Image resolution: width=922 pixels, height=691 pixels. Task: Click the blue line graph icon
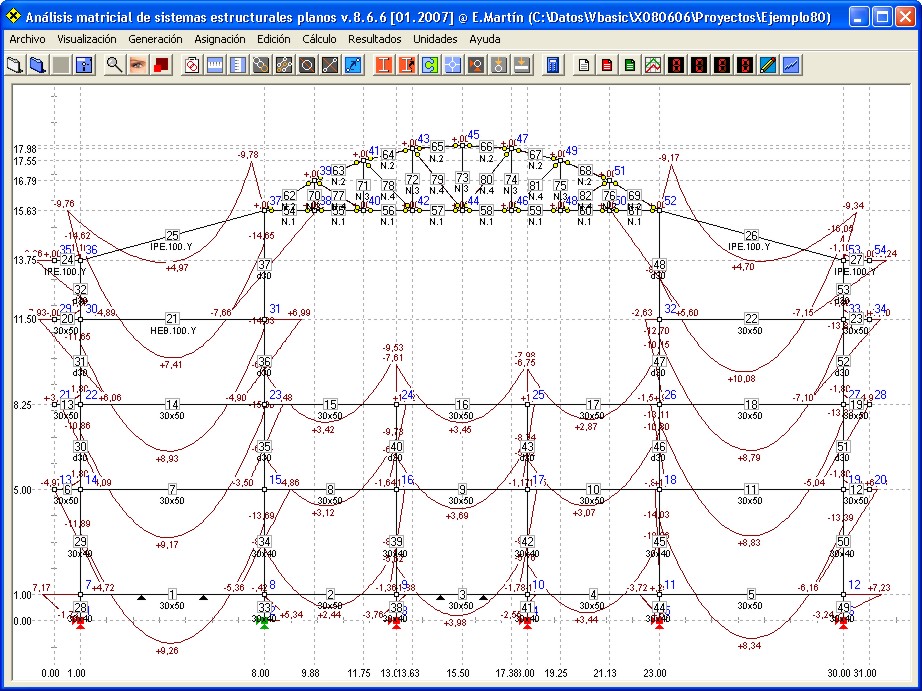(791, 66)
